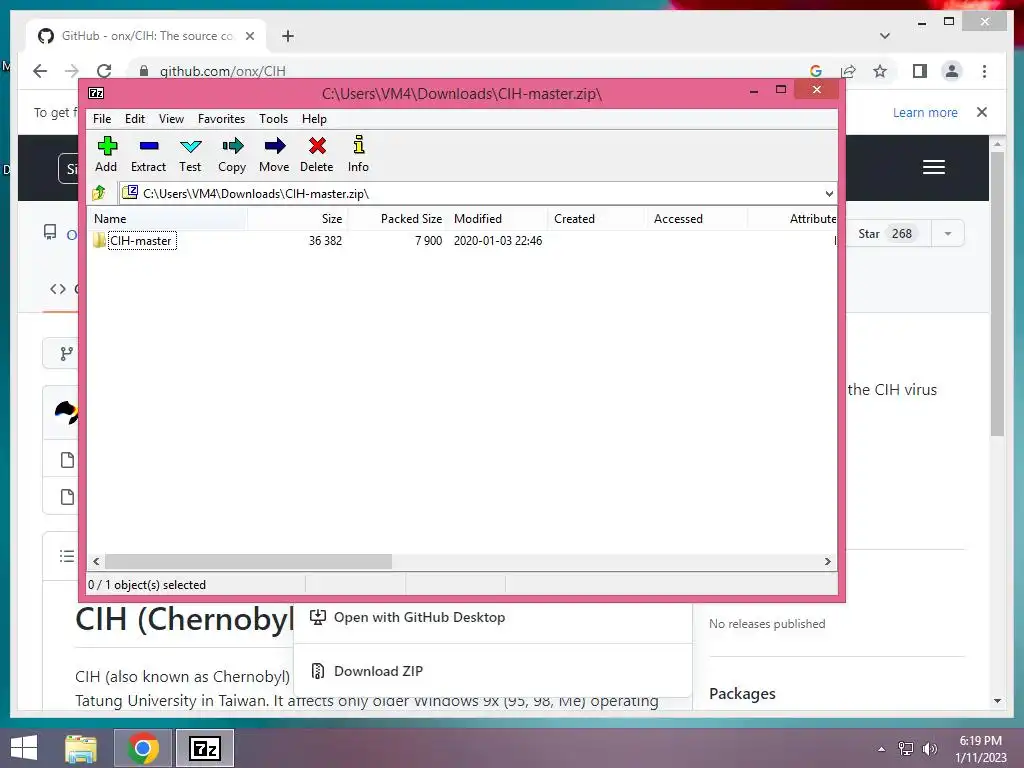
Task: Open the View menu in 7-Zip
Action: [x=171, y=119]
